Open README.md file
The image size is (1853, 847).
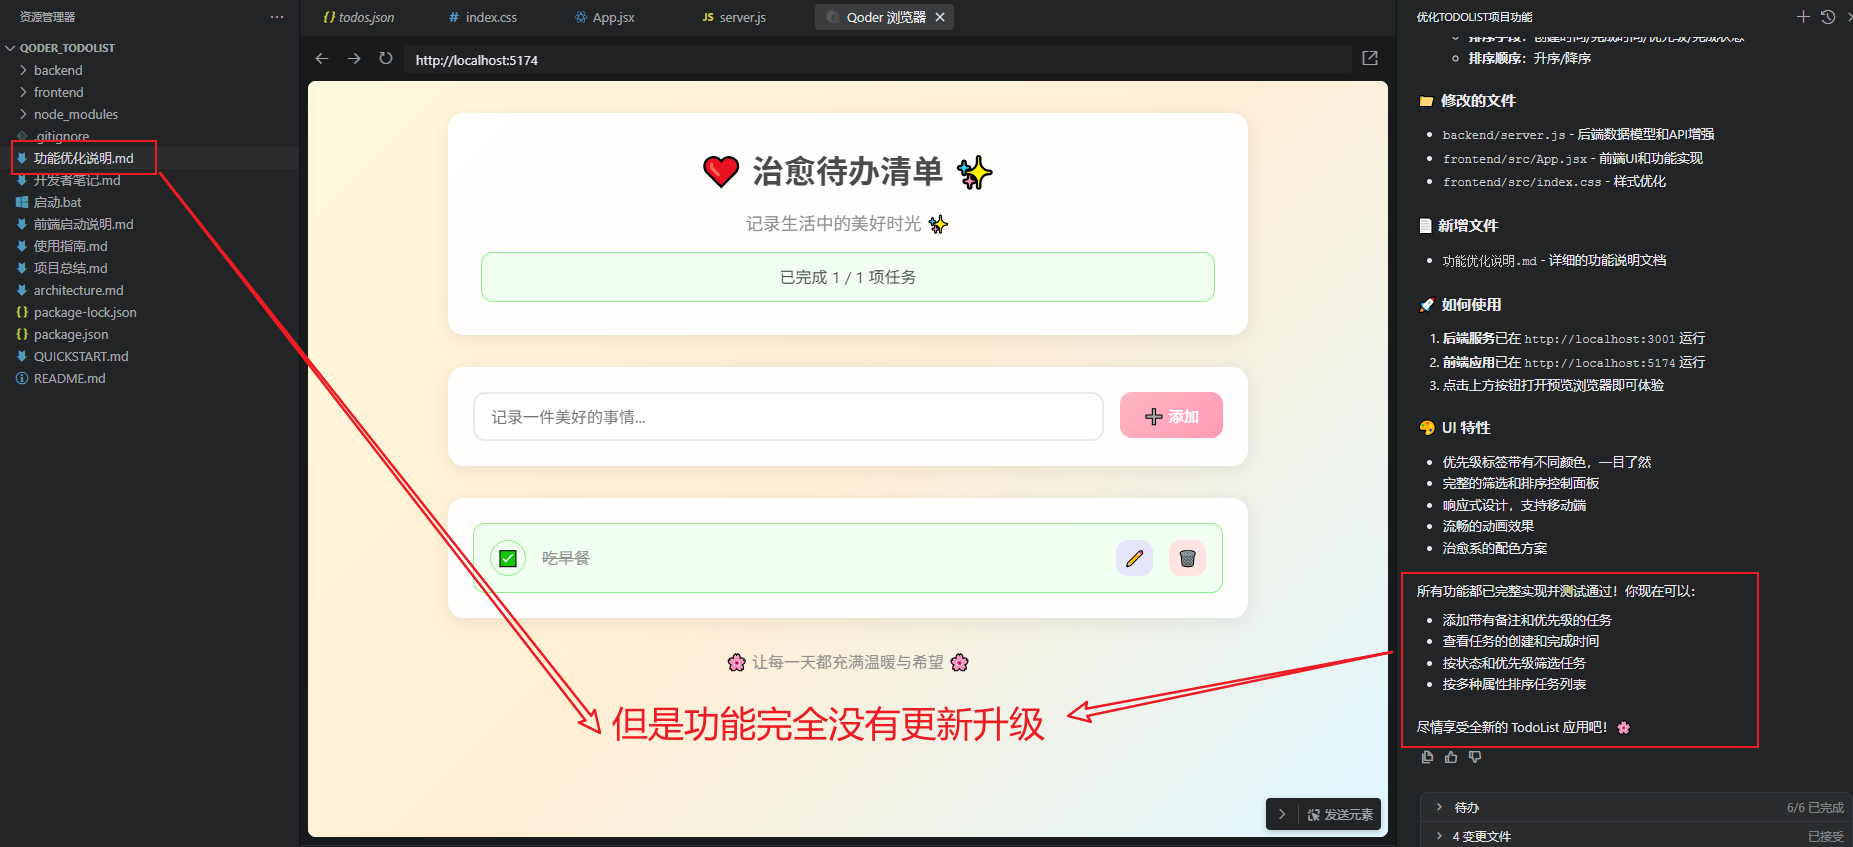[70, 378]
